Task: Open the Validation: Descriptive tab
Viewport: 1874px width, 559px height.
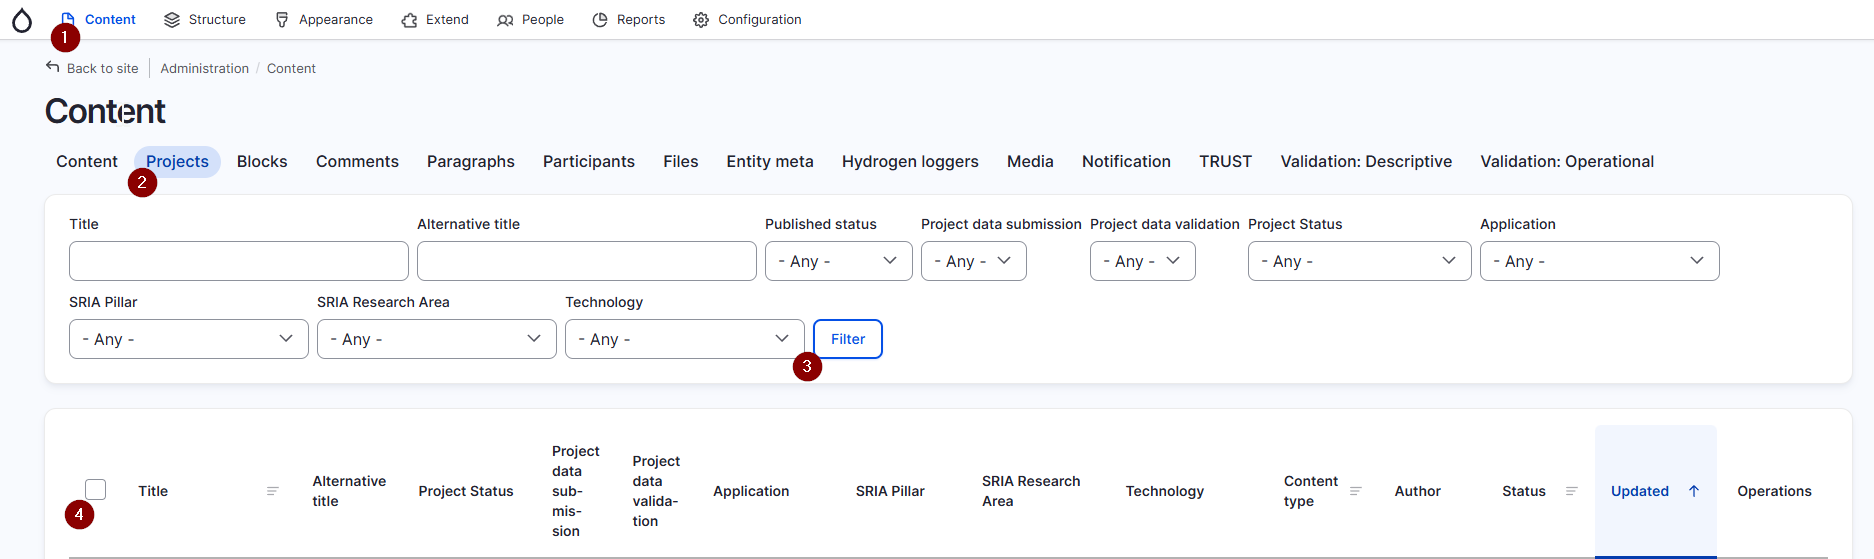Action: tap(1366, 161)
